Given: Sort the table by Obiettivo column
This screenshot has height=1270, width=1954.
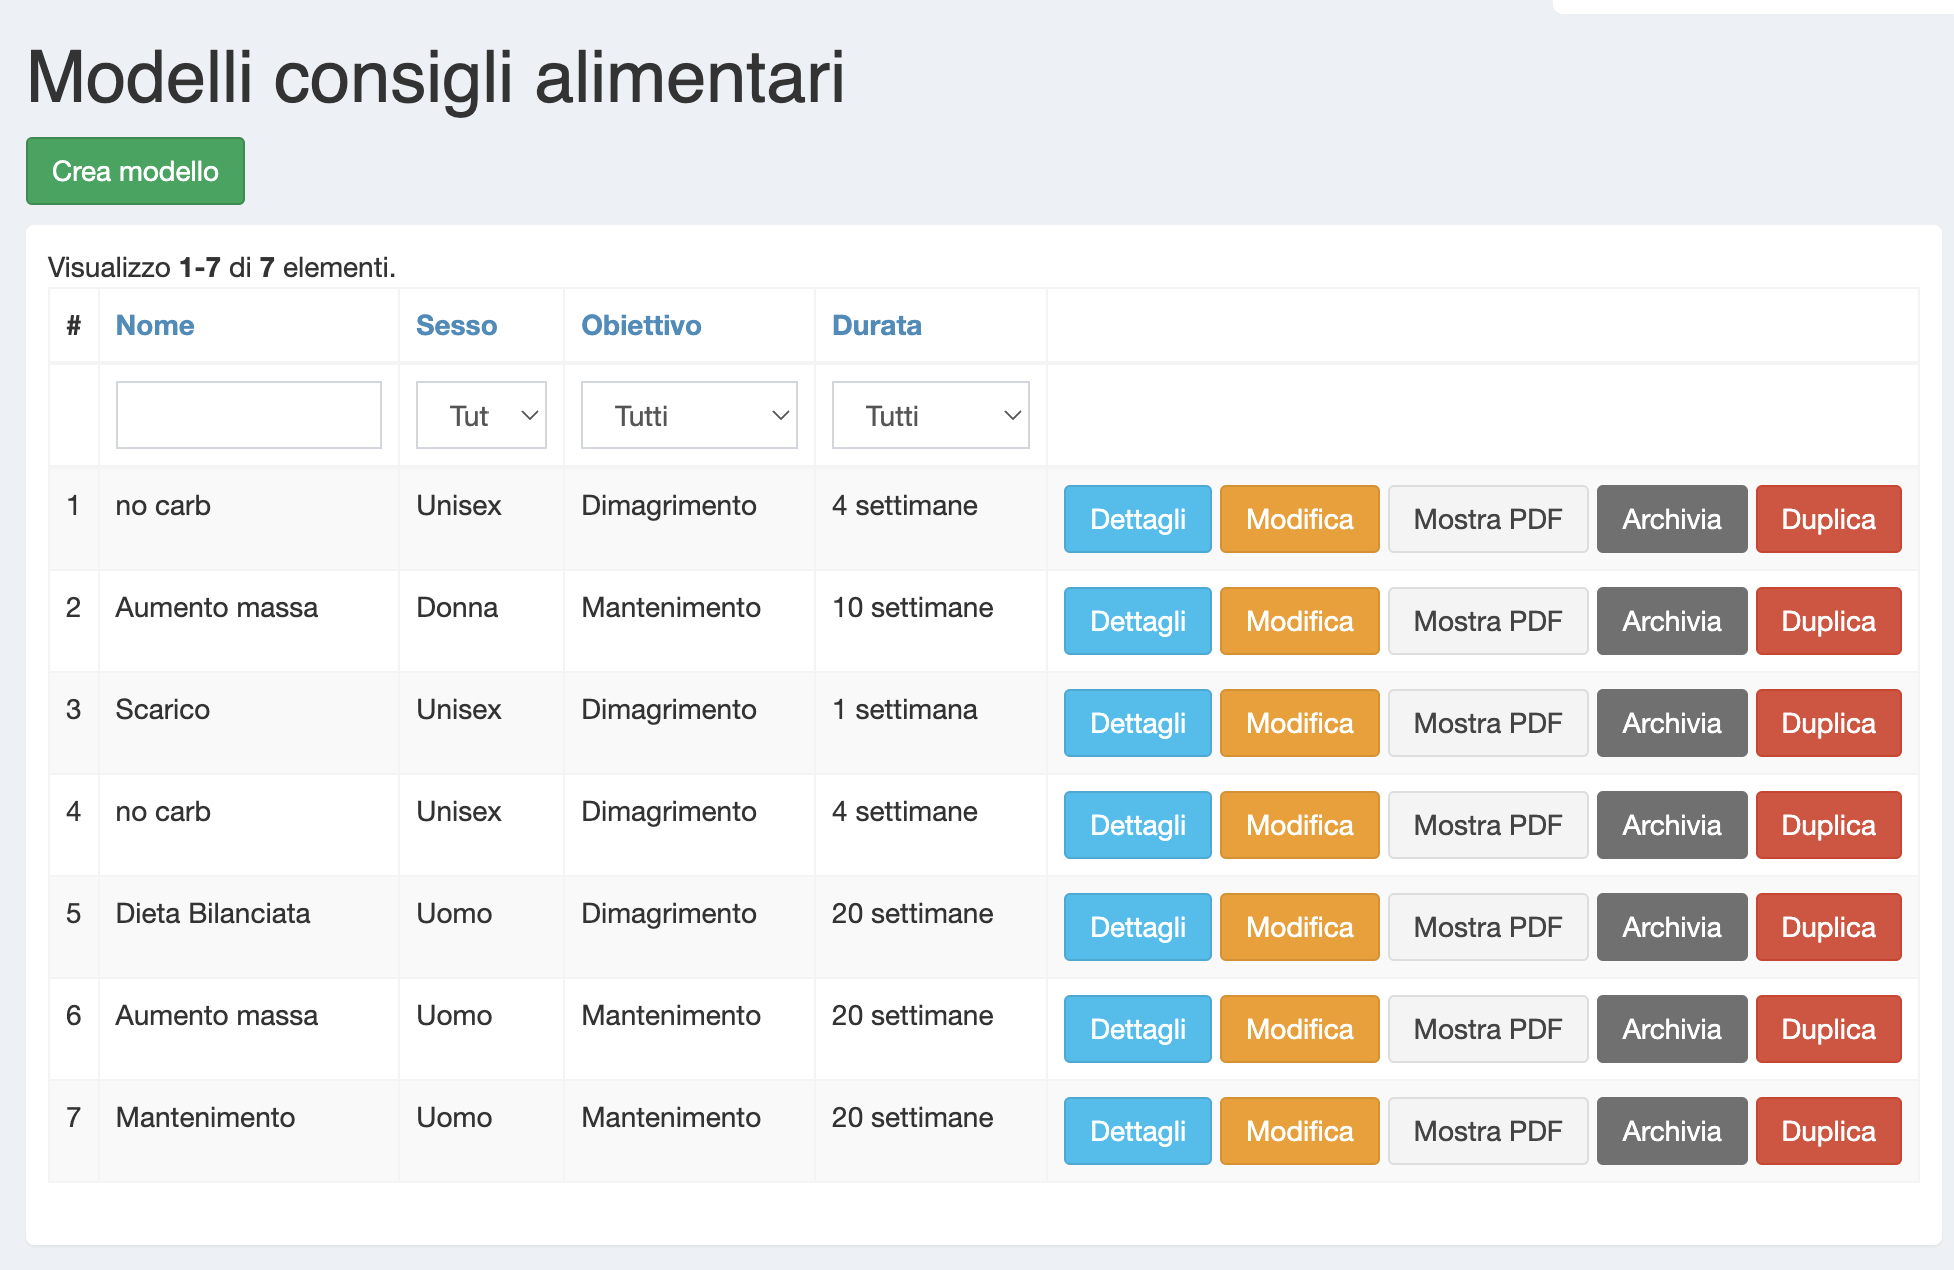Looking at the screenshot, I should pos(641,325).
